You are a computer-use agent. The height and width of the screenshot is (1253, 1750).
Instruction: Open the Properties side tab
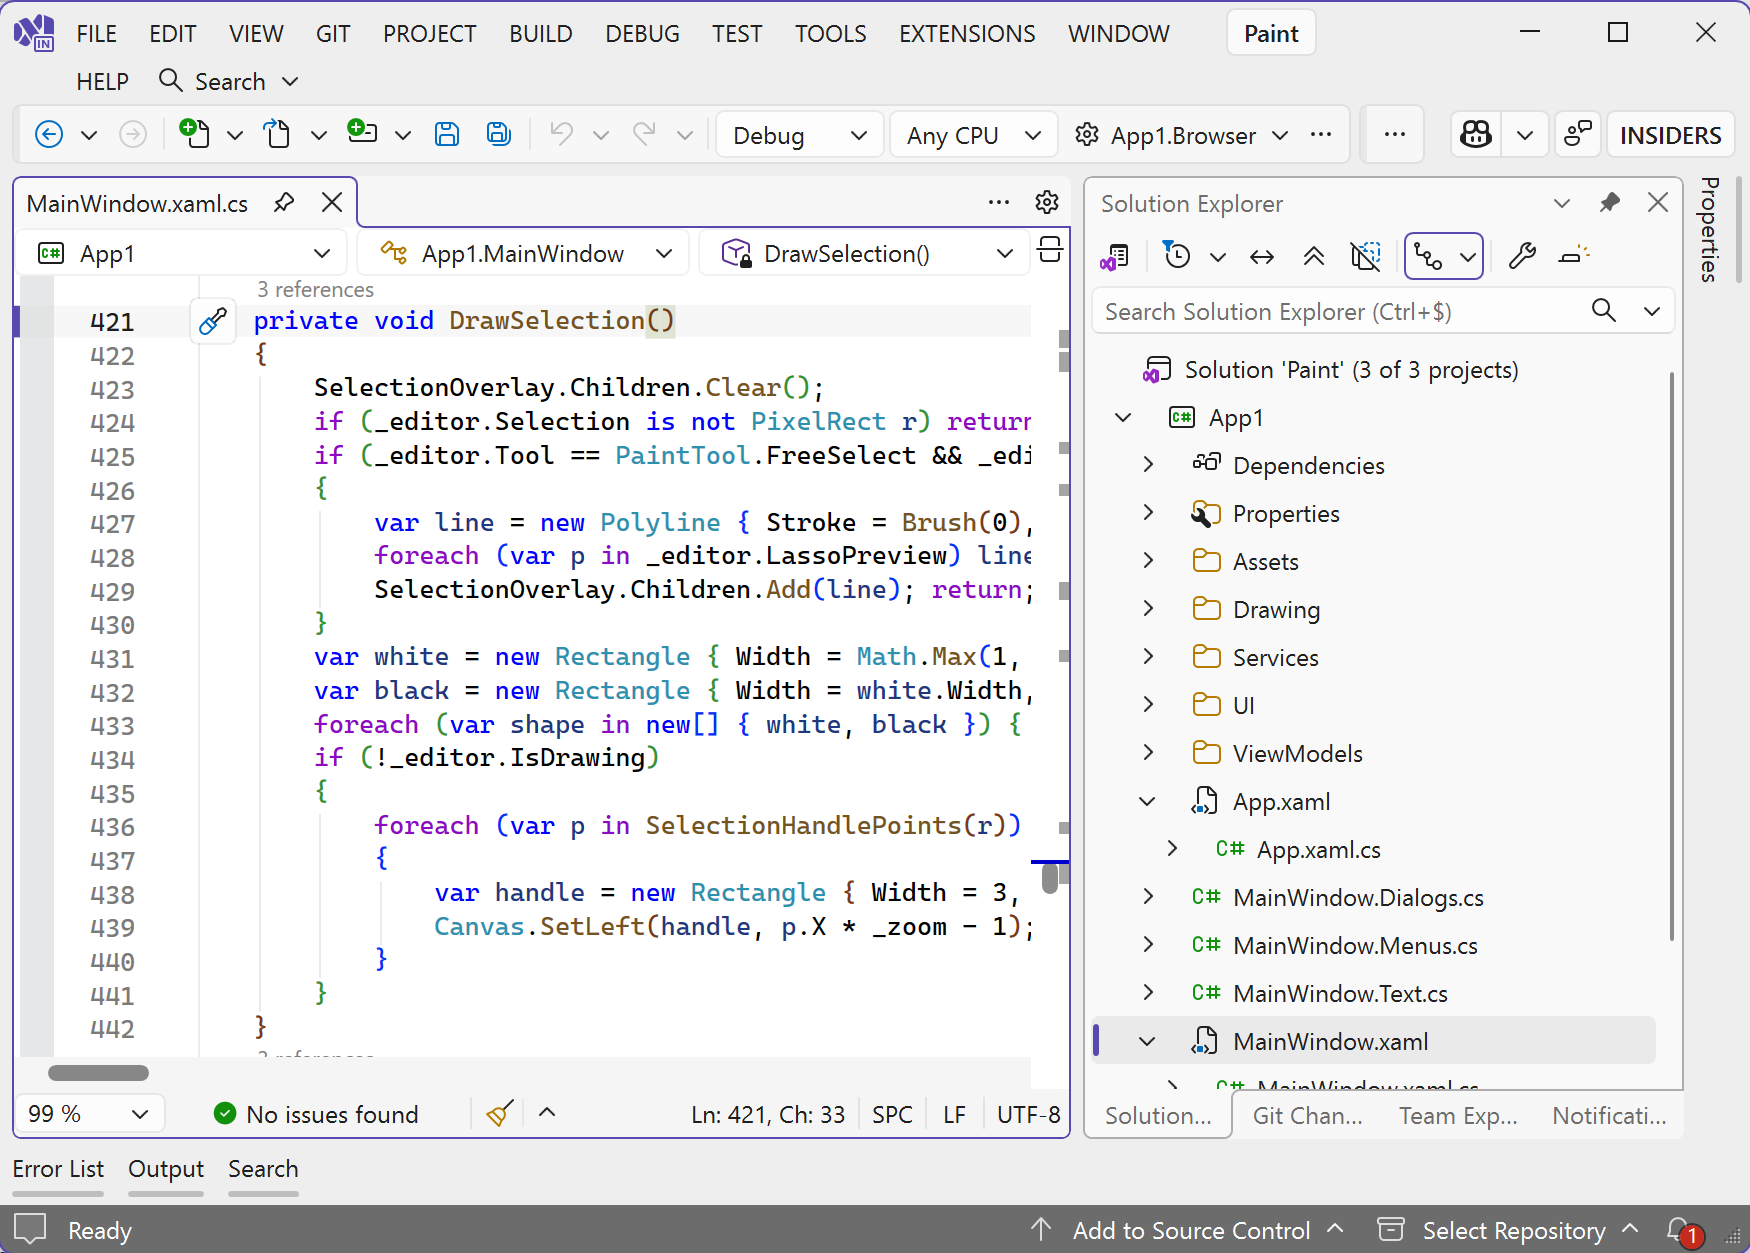(x=1709, y=230)
